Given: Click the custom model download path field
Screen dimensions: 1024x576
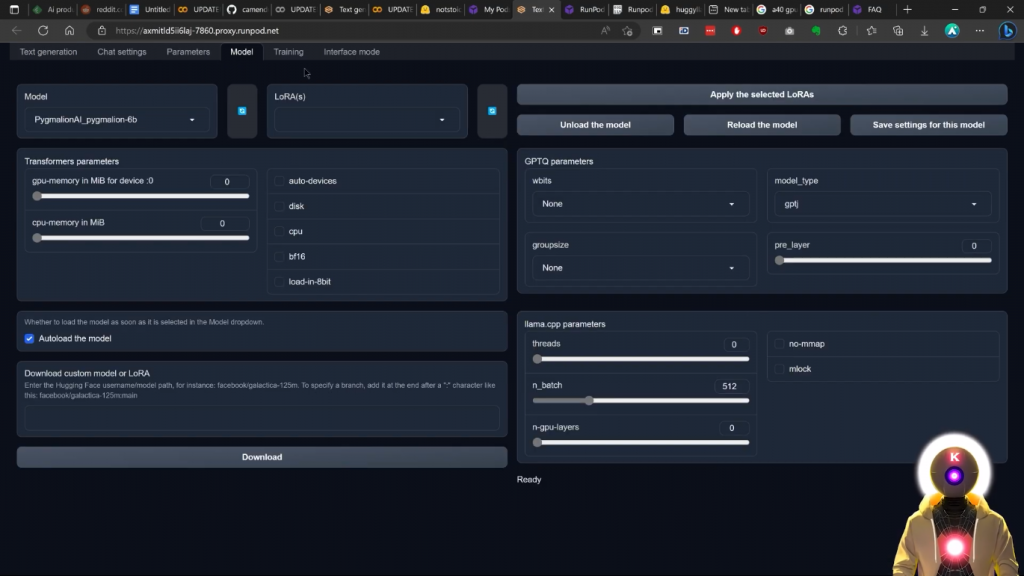Looking at the screenshot, I should coord(262,418).
